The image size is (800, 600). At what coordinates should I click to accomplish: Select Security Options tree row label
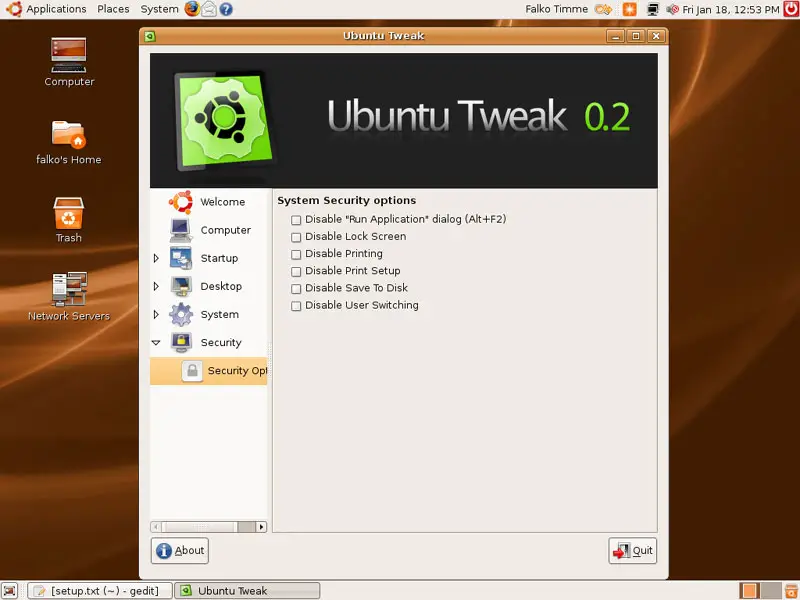237,371
